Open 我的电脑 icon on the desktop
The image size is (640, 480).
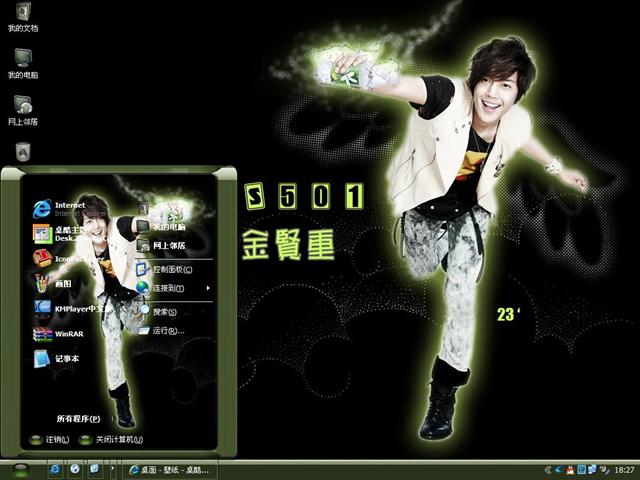23,64
